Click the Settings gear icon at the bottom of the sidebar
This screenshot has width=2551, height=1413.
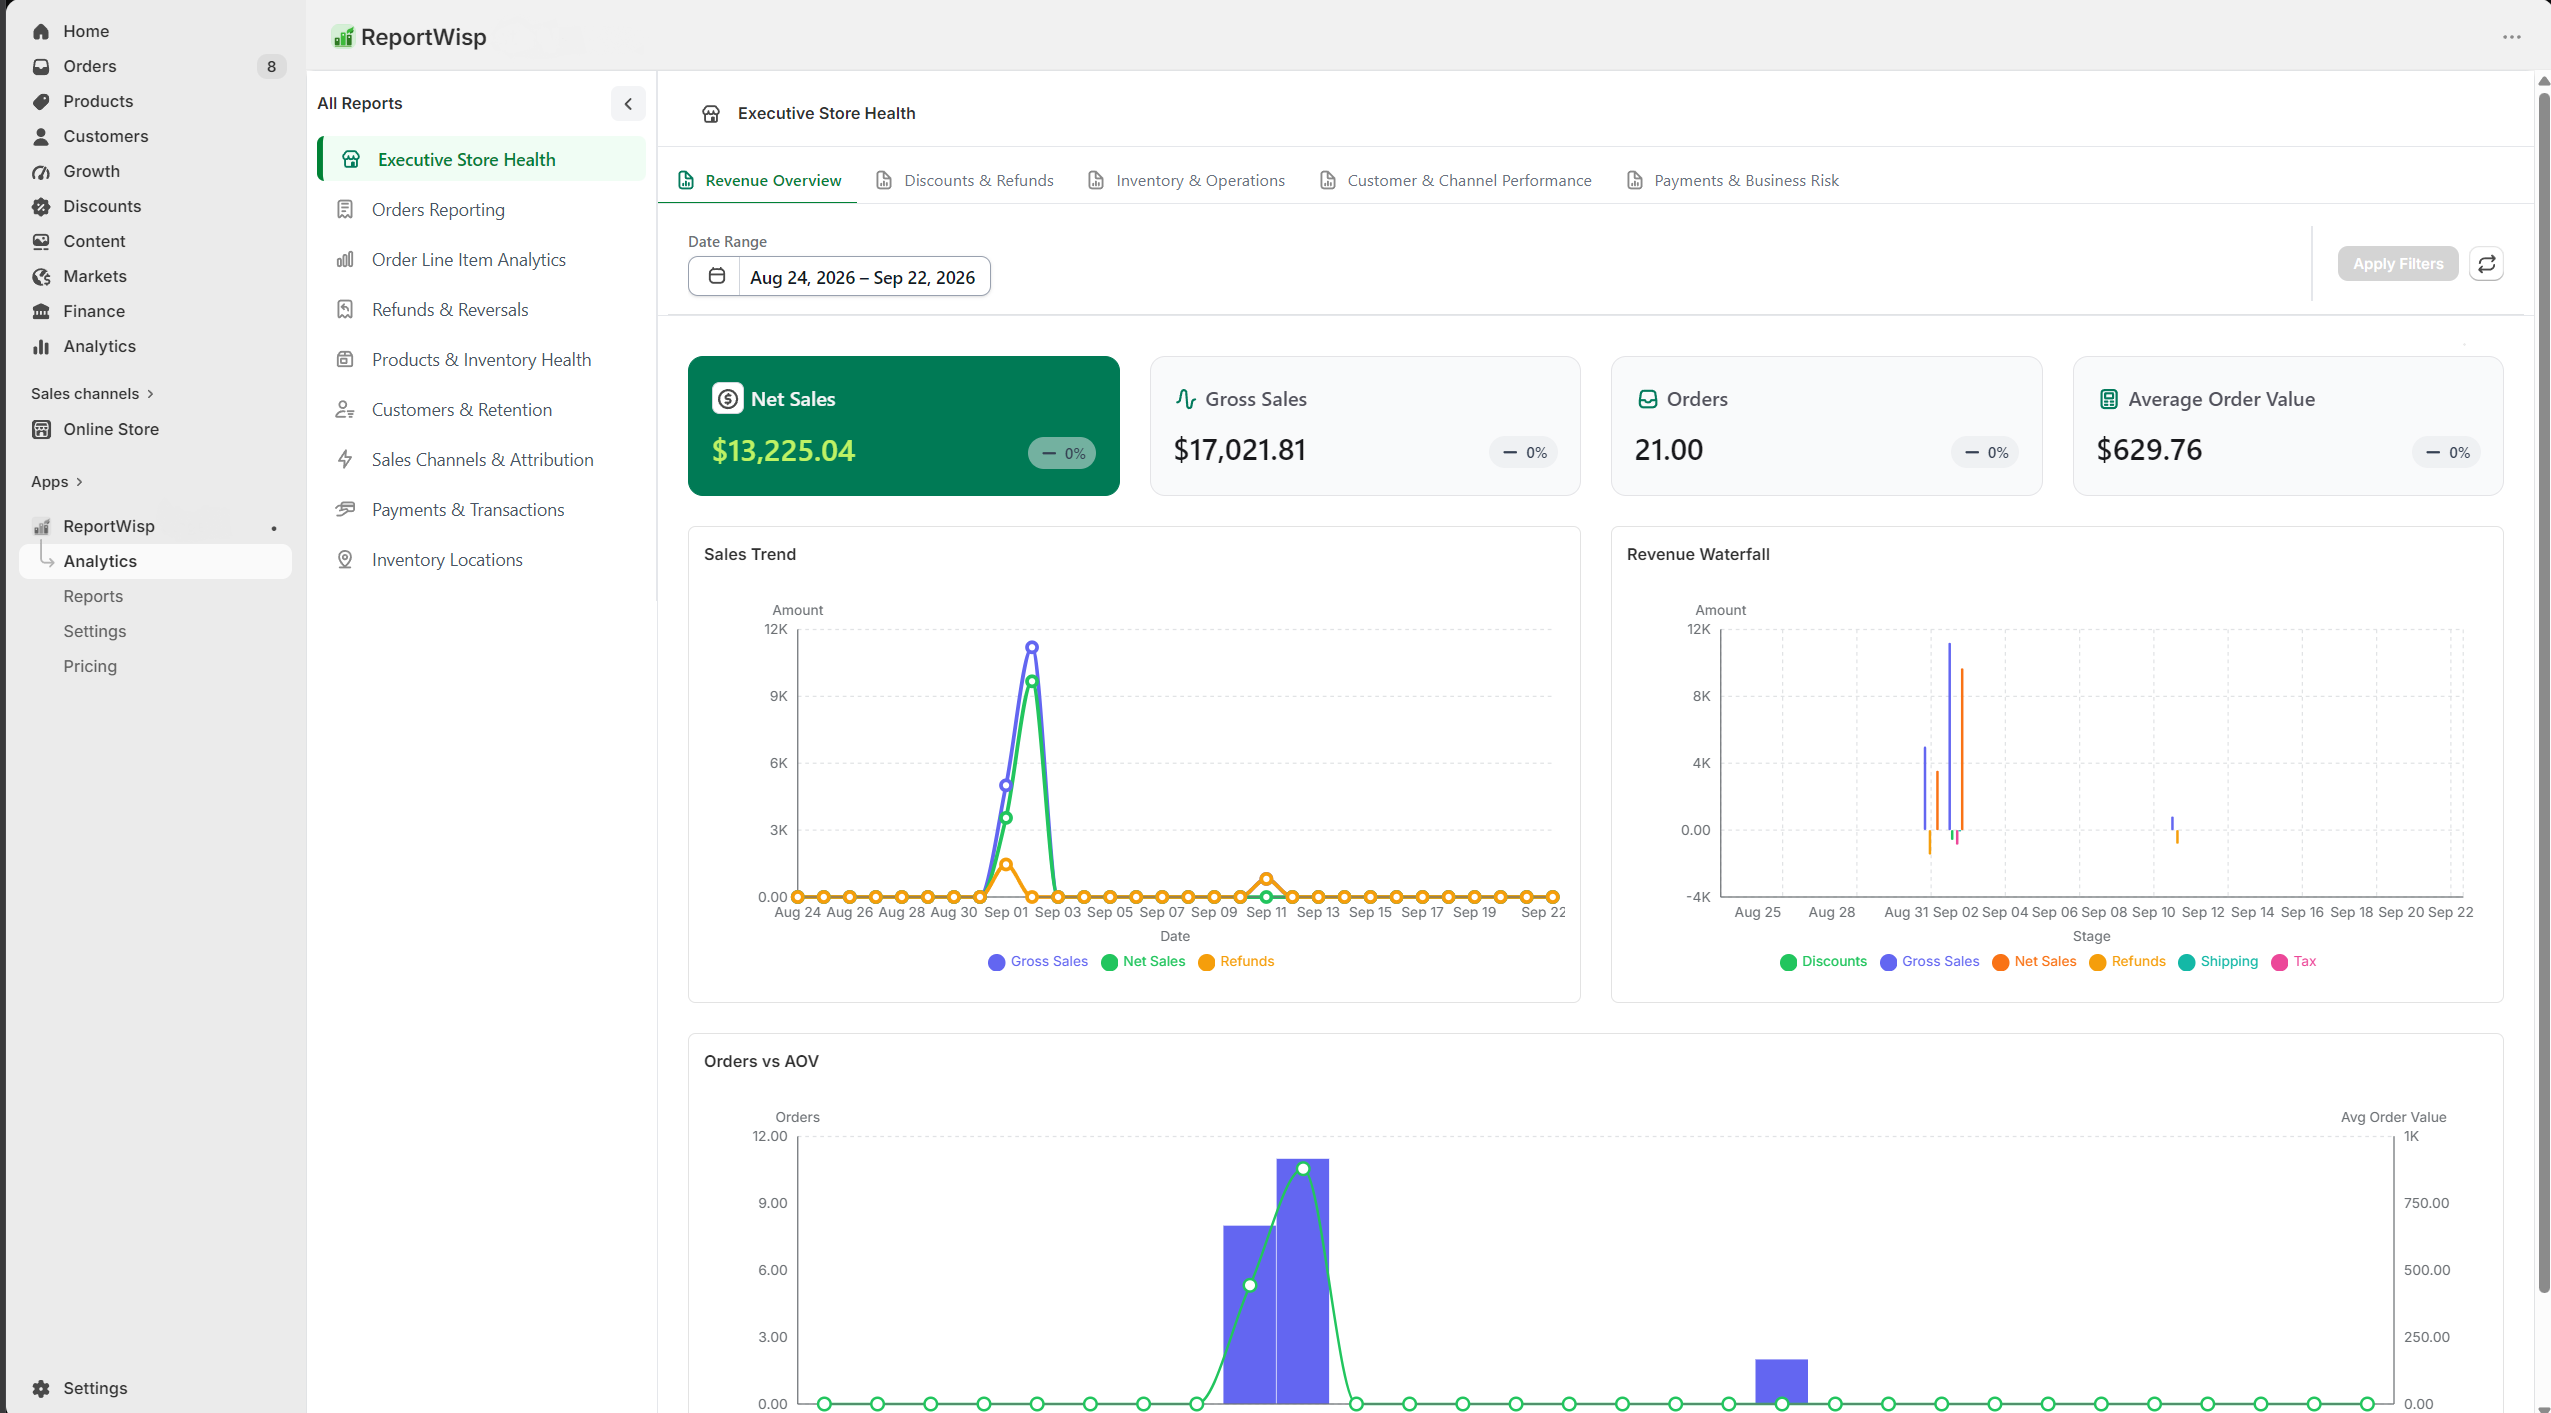click(x=41, y=1388)
